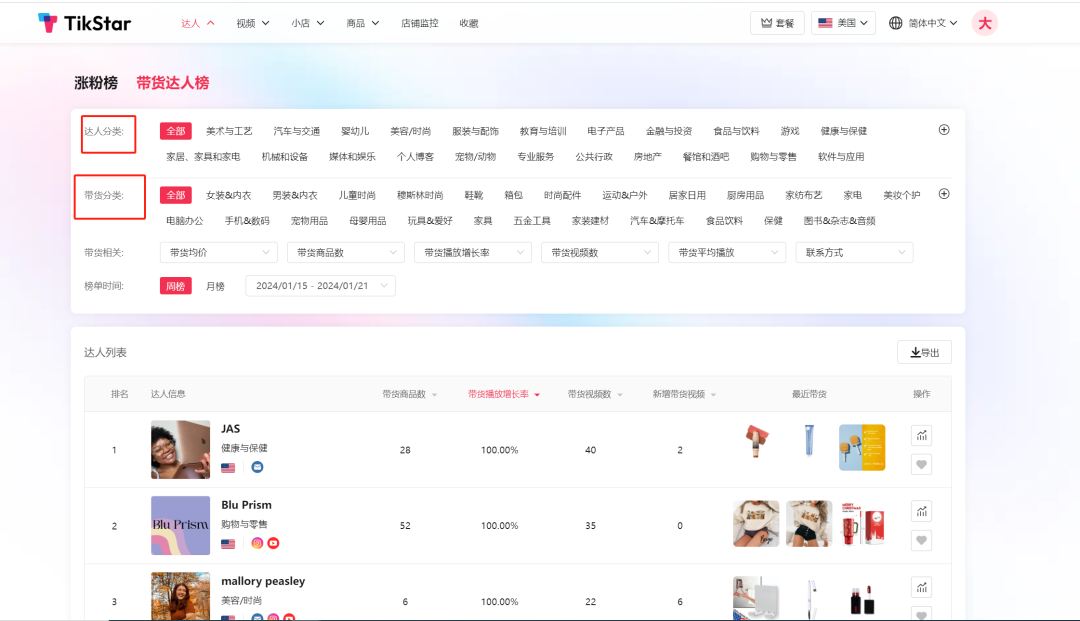Switch ranking period to 月榜
Screen dimensions: 1080x621
215,285
